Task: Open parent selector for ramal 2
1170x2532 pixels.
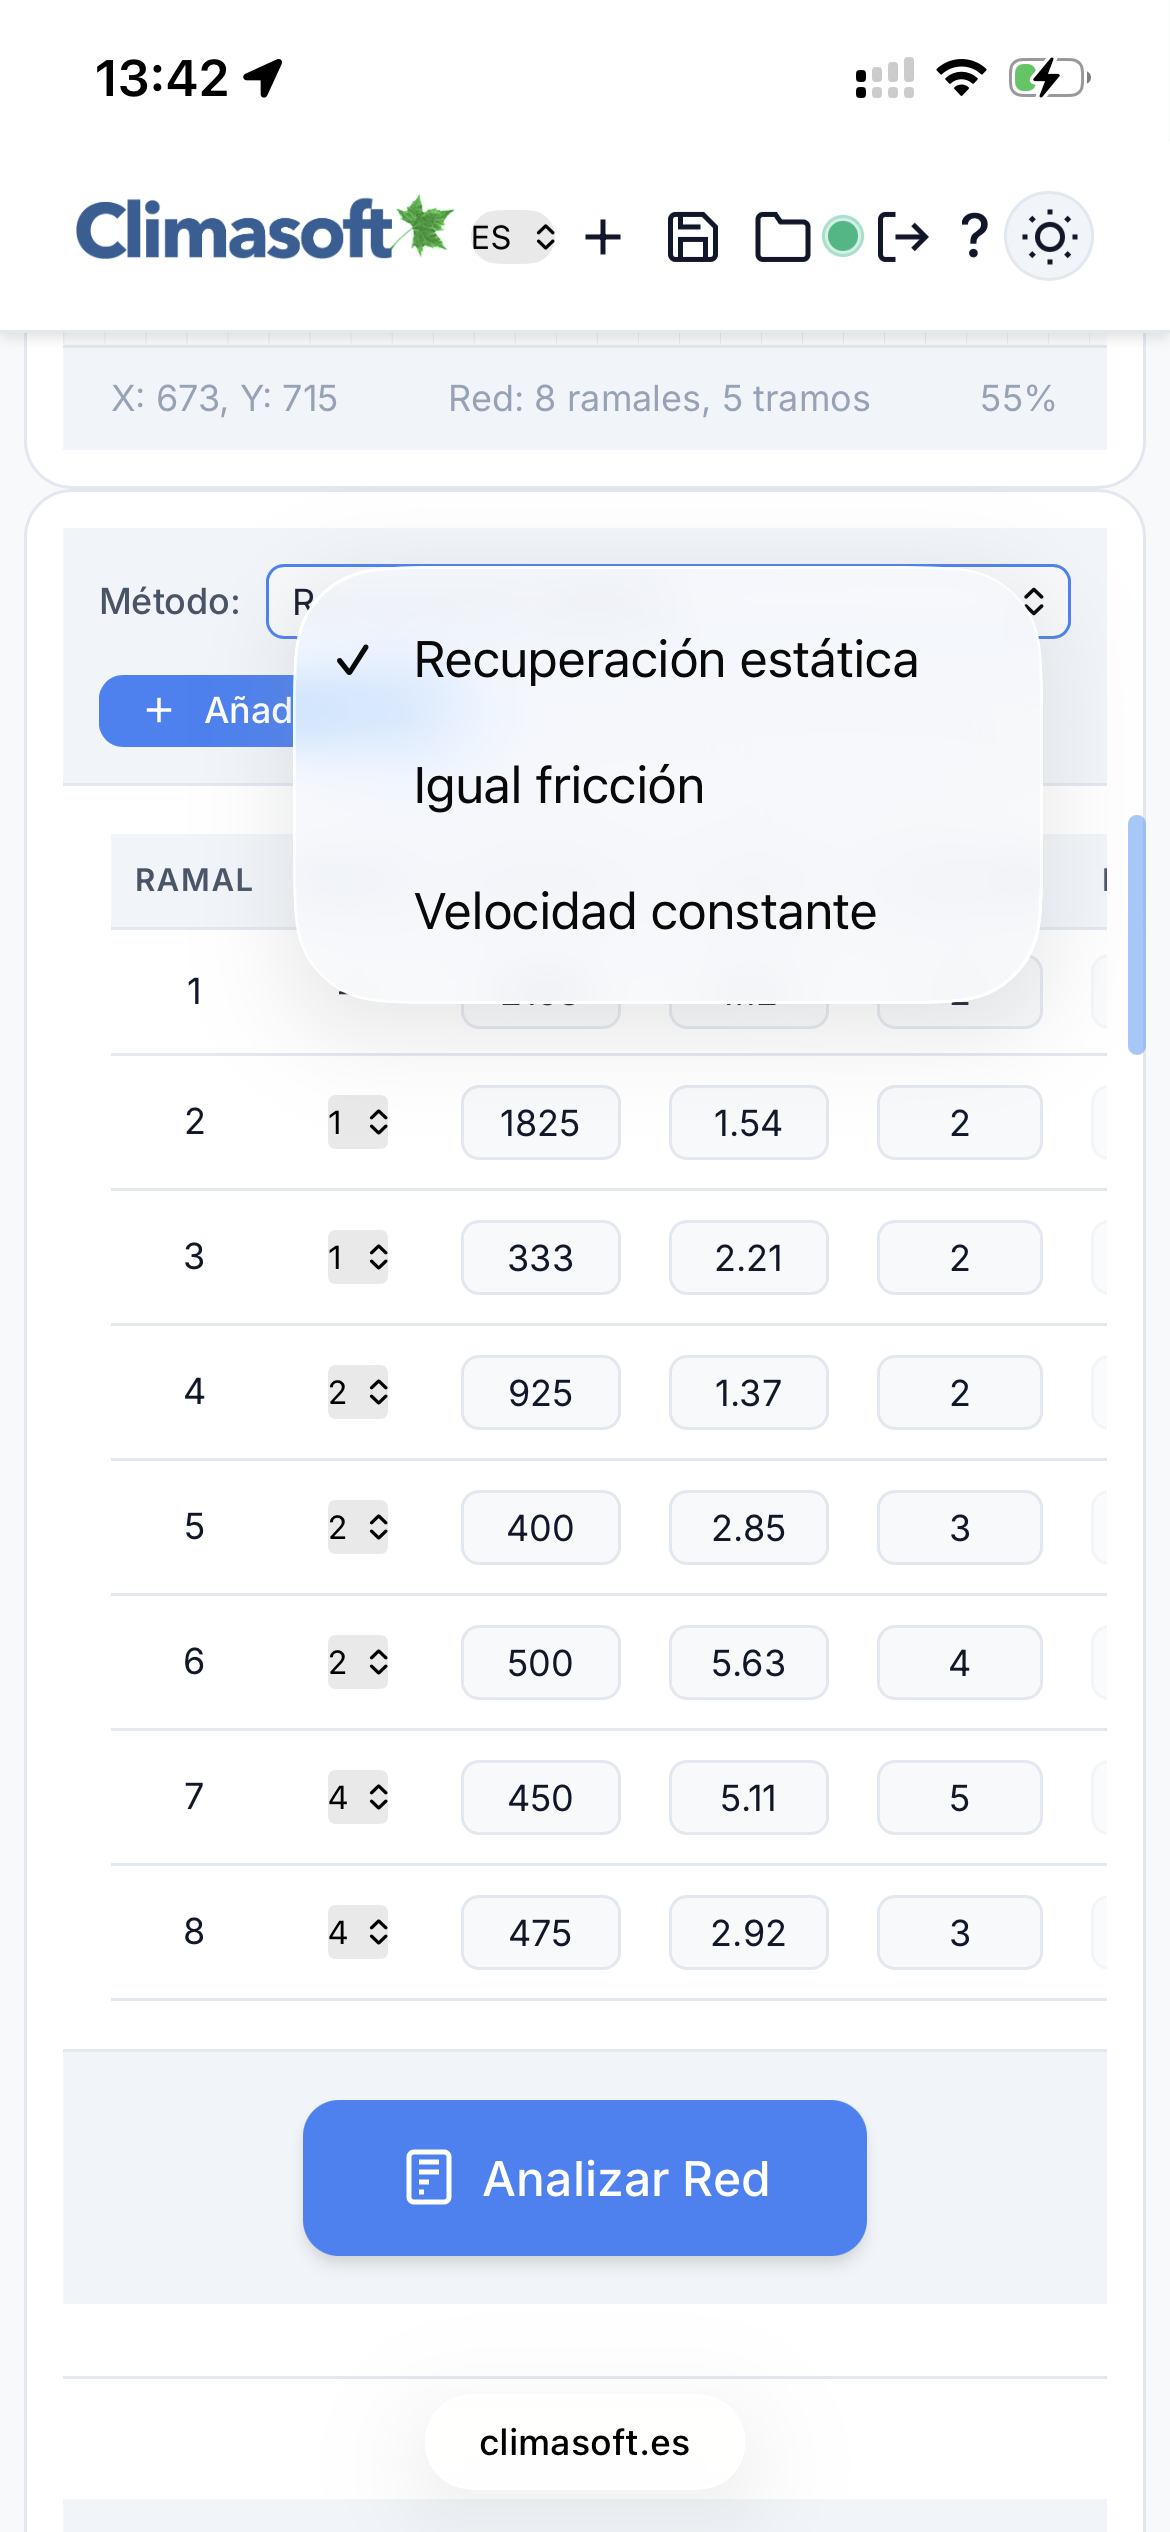Action: pyautogui.click(x=357, y=1123)
